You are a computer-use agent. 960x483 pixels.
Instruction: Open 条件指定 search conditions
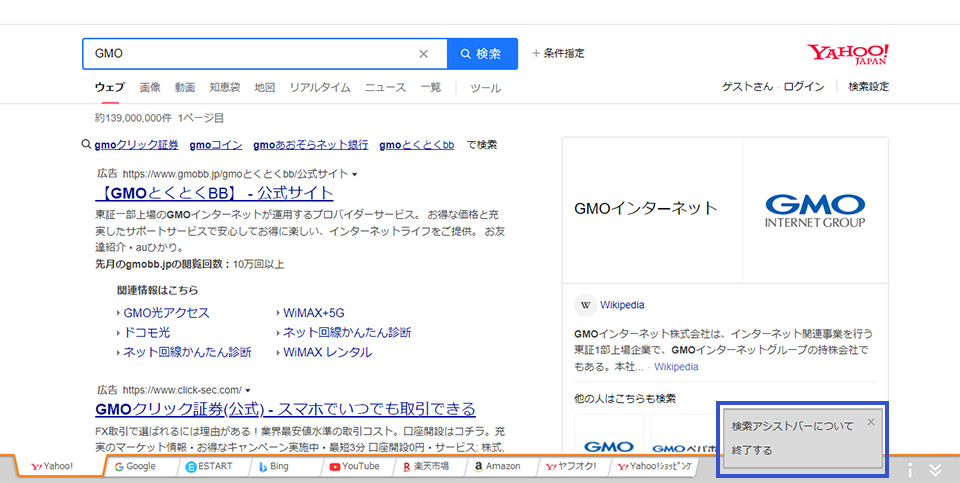pyautogui.click(x=558, y=53)
